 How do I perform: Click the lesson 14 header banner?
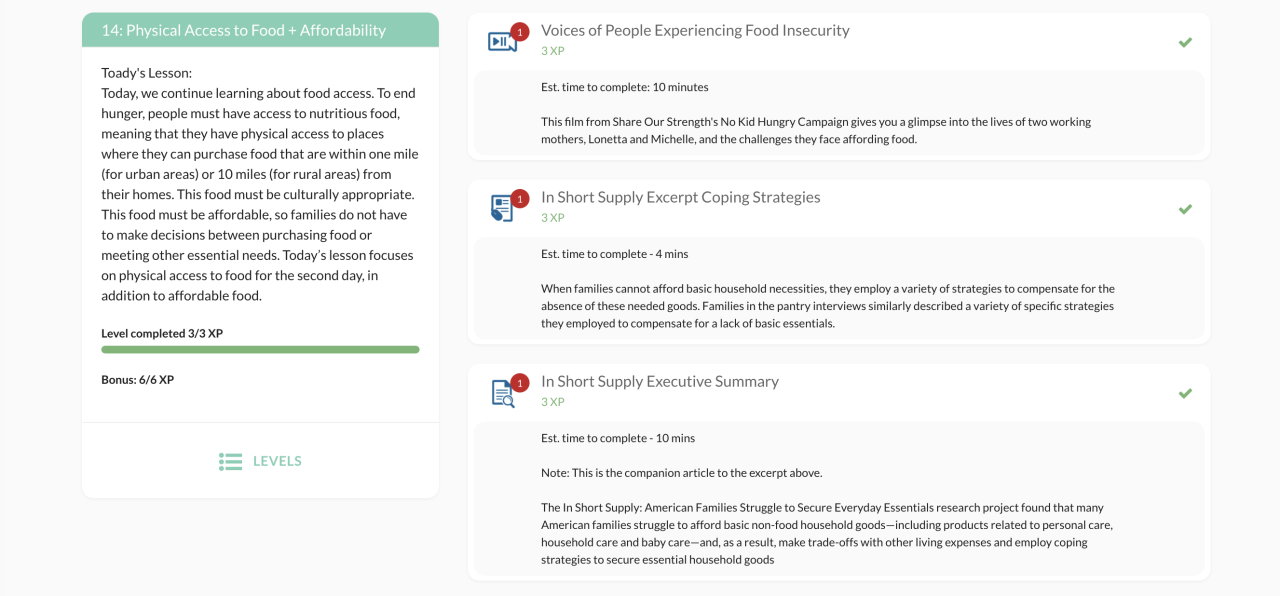[x=260, y=30]
